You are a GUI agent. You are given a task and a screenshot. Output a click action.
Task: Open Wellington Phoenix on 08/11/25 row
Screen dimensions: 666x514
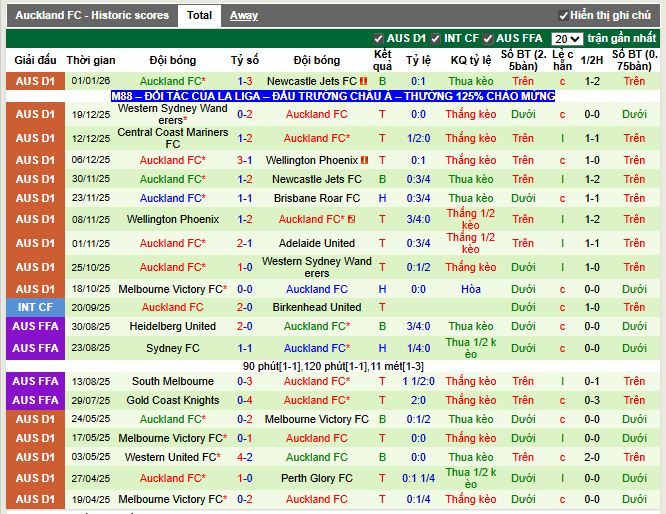[x=172, y=219]
